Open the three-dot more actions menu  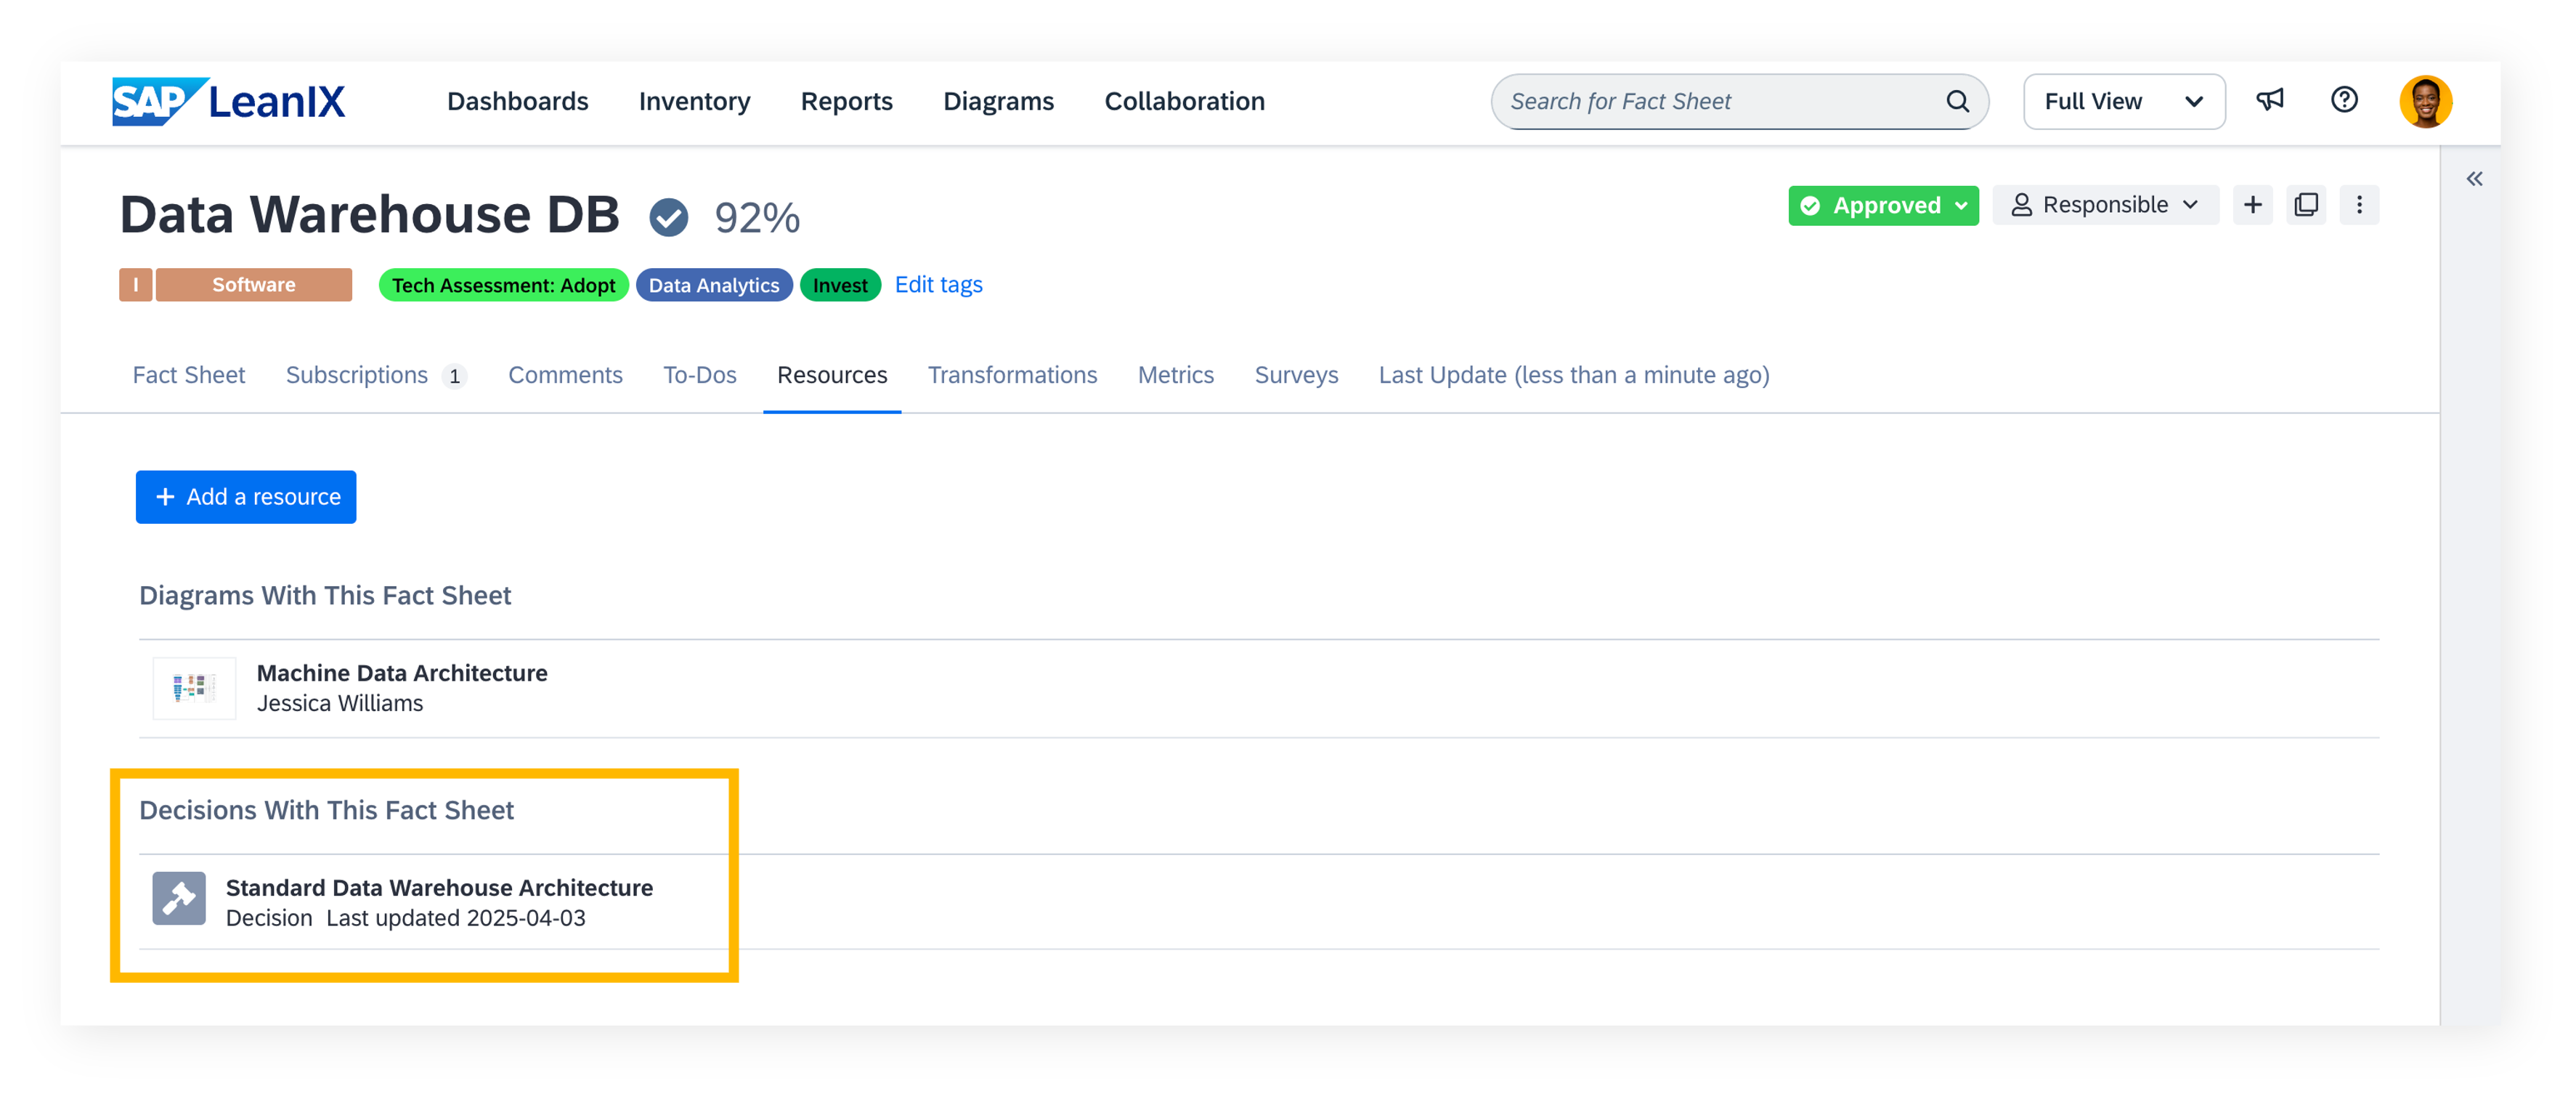pyautogui.click(x=2359, y=205)
